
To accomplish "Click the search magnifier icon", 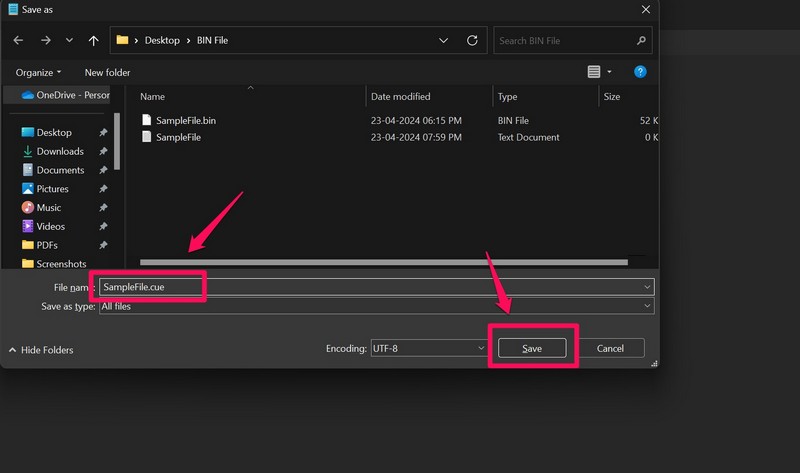I will click(641, 41).
